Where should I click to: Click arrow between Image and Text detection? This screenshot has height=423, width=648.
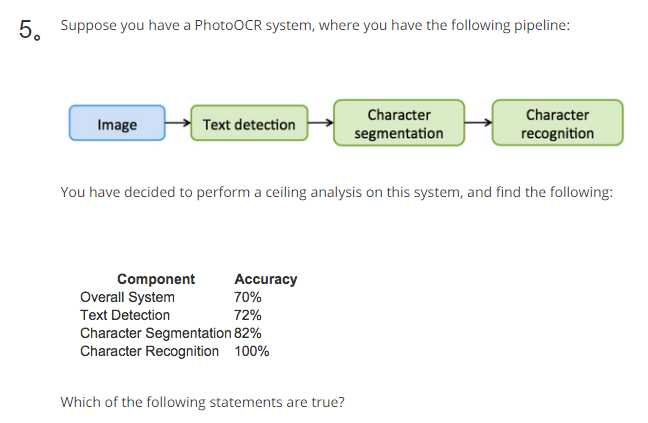[x=178, y=123]
